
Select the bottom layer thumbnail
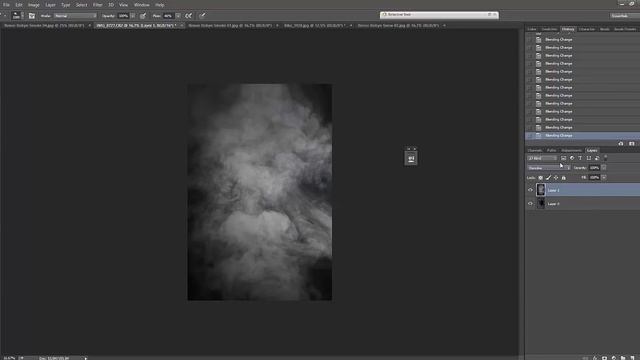541,203
